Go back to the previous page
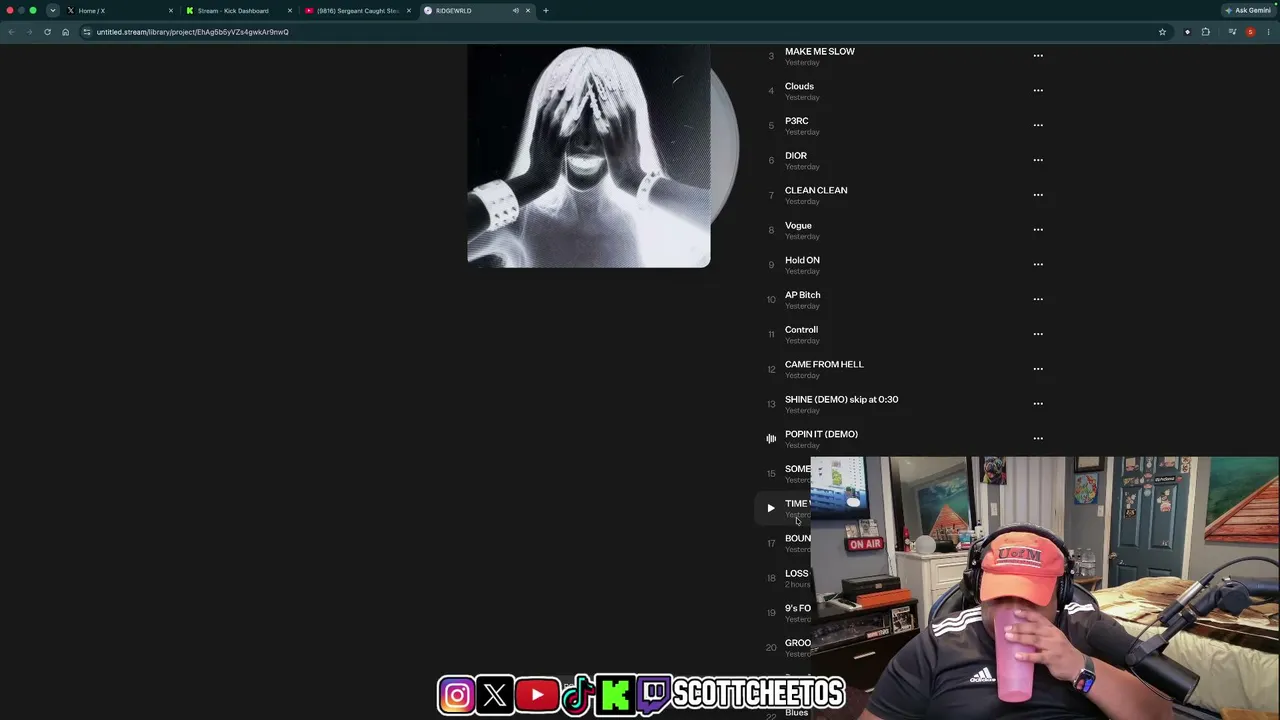This screenshot has width=1280, height=720. [11, 32]
